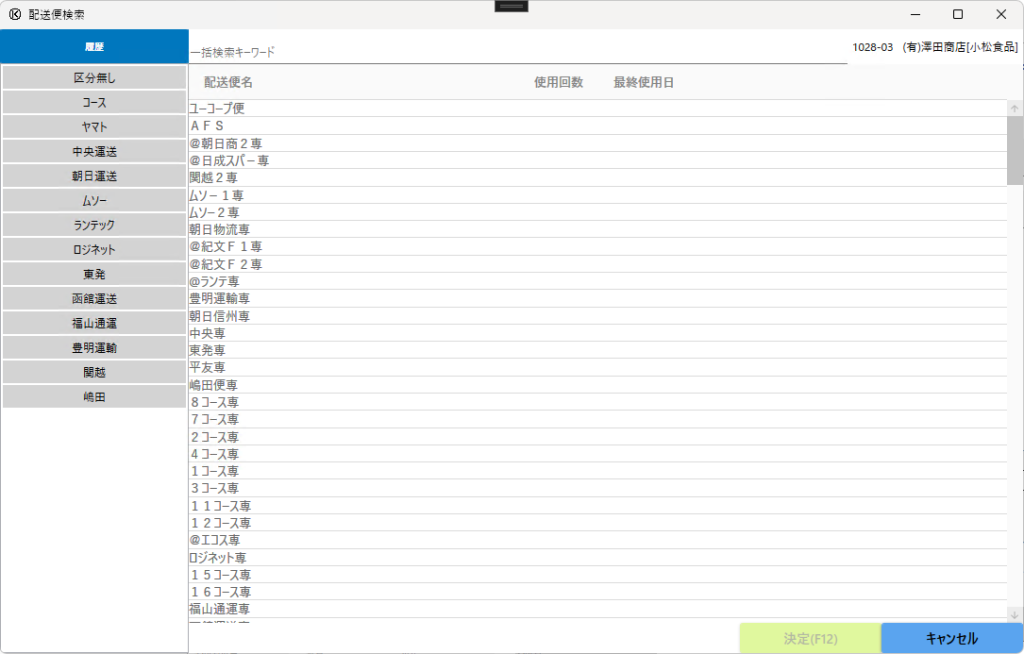Pick the 東発専 row
Screen dimensions: 1024x654
[x=598, y=350]
